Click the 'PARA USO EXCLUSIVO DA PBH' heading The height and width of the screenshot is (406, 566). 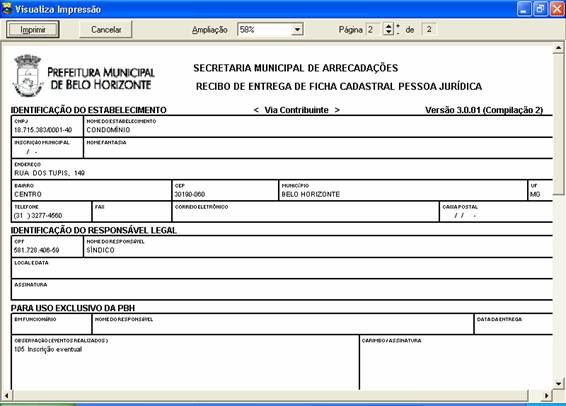click(x=73, y=308)
